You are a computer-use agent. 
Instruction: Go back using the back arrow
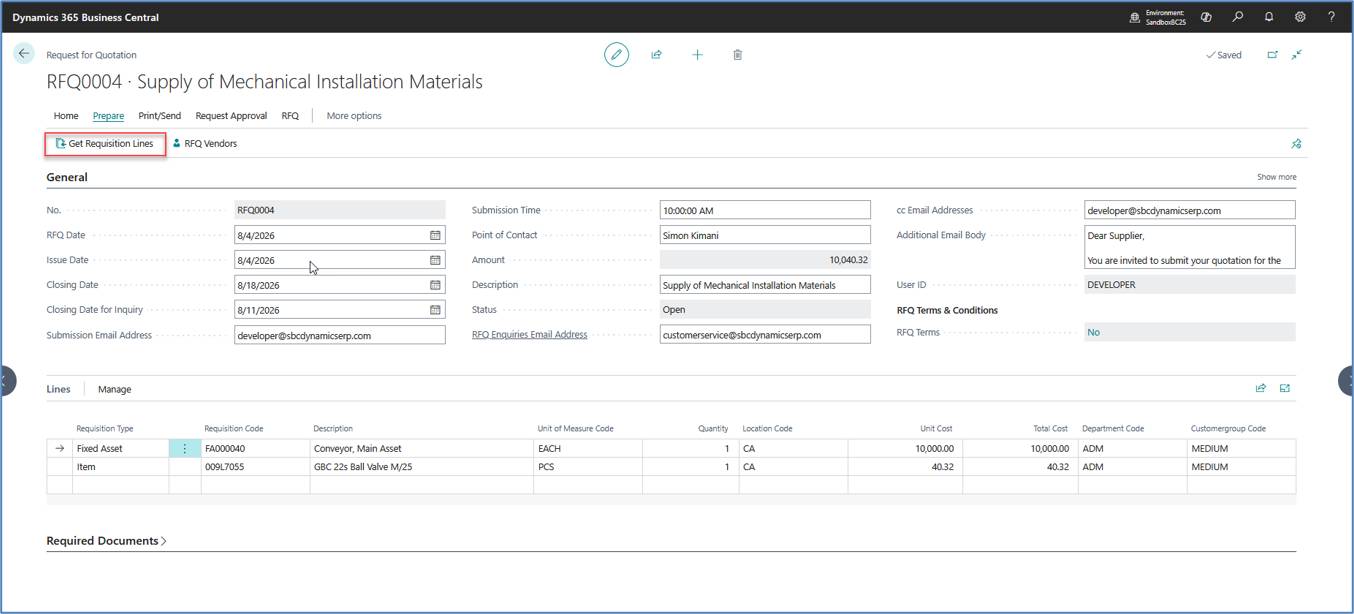pos(24,54)
